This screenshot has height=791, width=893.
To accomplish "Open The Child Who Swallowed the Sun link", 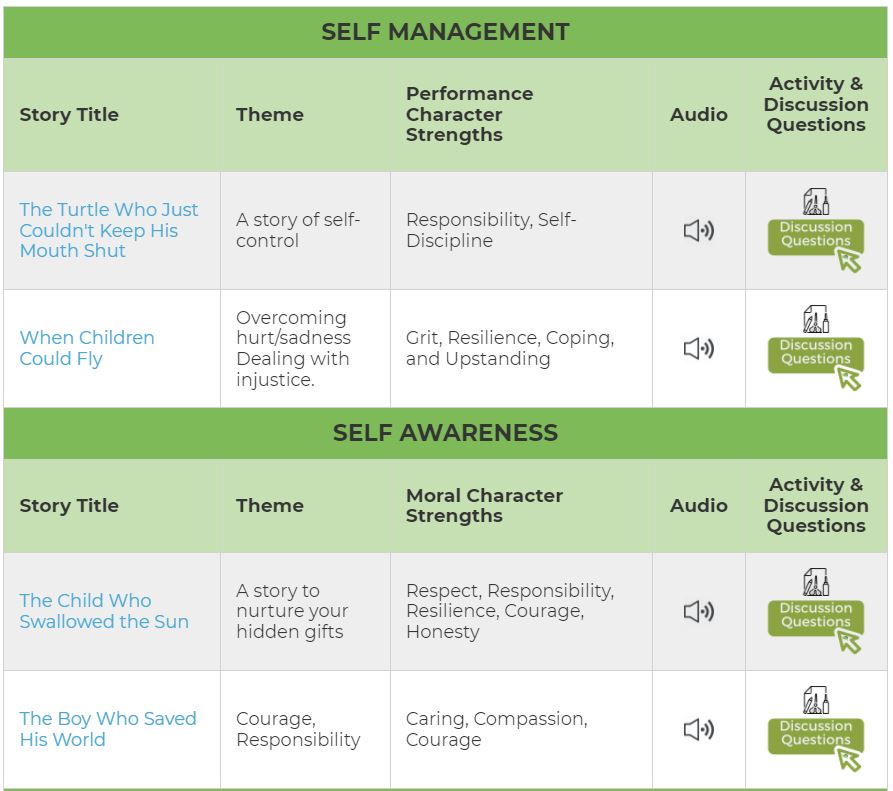I will (x=104, y=611).
